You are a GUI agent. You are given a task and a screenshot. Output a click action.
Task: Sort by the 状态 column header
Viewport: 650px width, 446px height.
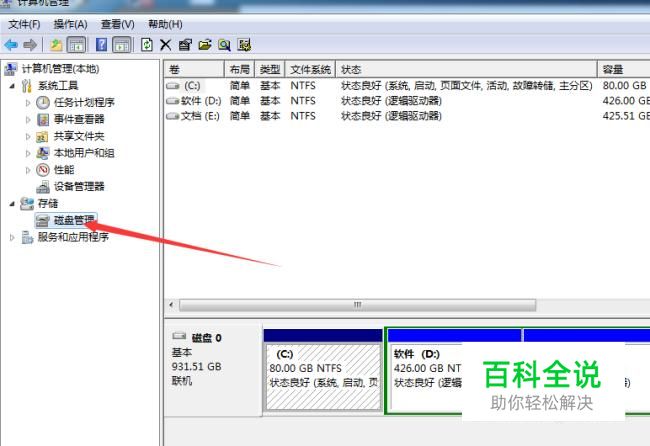click(466, 69)
